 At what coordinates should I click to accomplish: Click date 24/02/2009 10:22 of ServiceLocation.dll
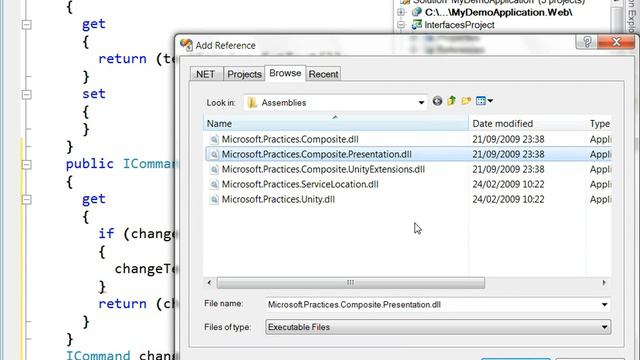pos(508,184)
